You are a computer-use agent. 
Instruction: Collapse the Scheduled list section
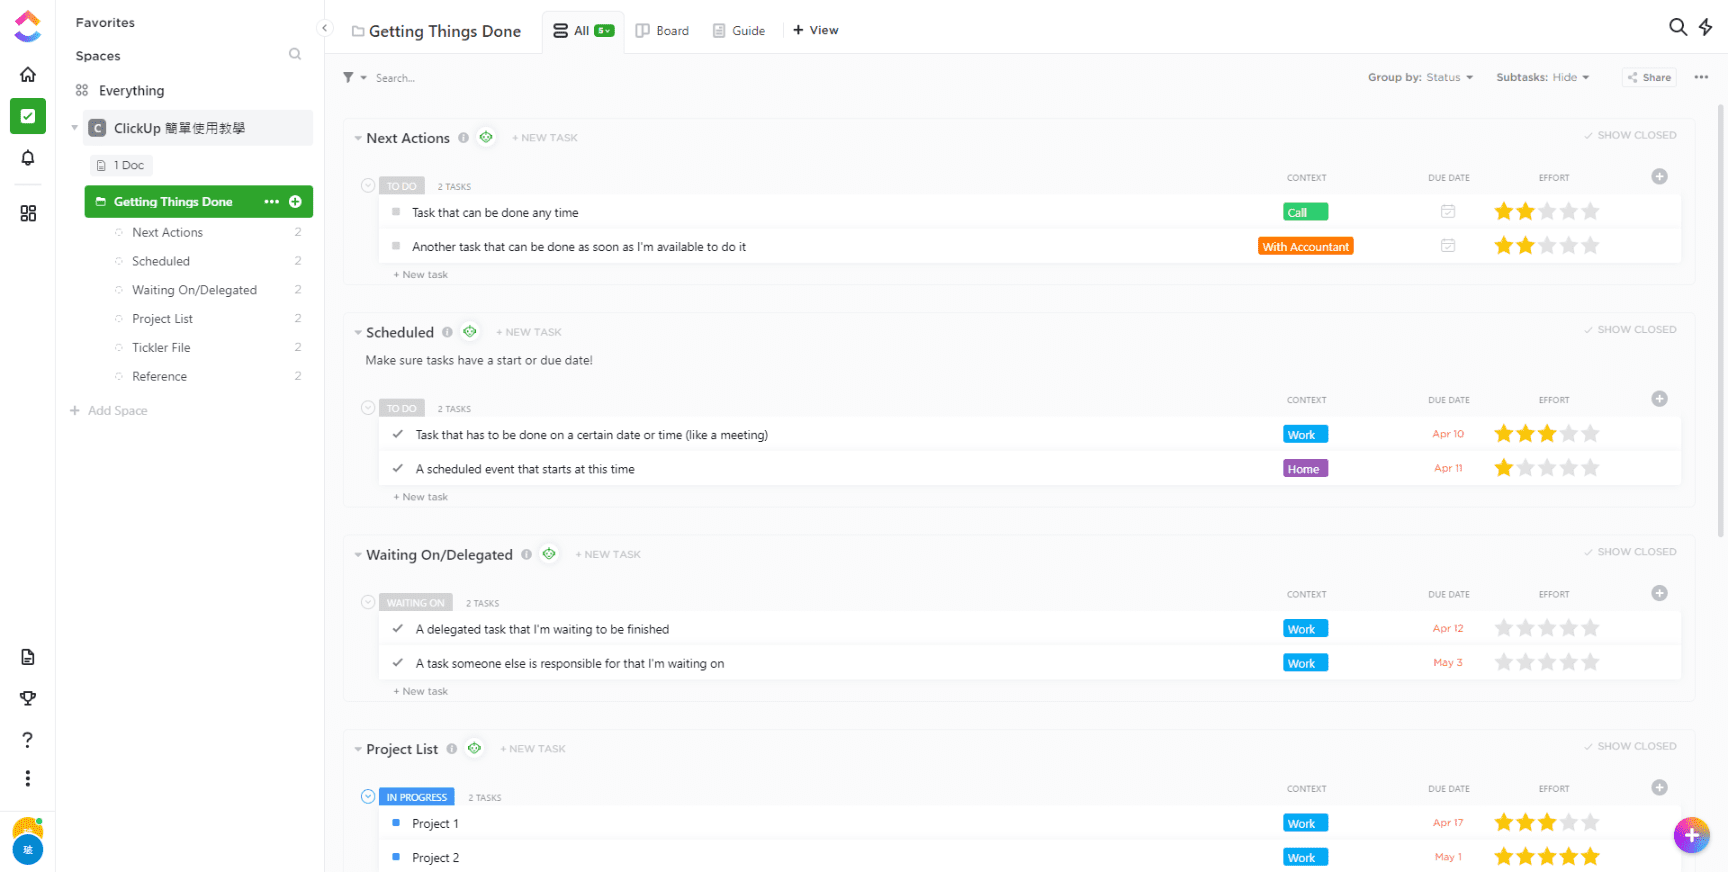(358, 333)
